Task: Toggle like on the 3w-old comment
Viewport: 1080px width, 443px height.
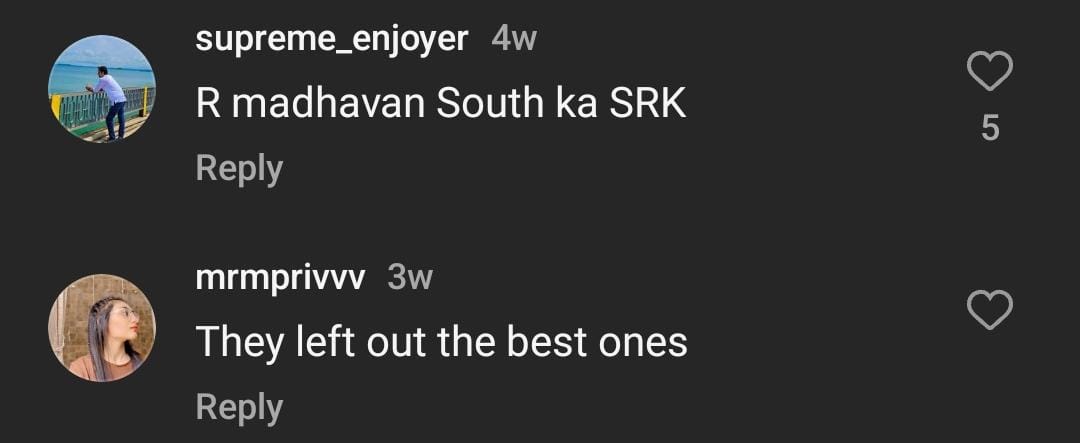Action: point(990,309)
